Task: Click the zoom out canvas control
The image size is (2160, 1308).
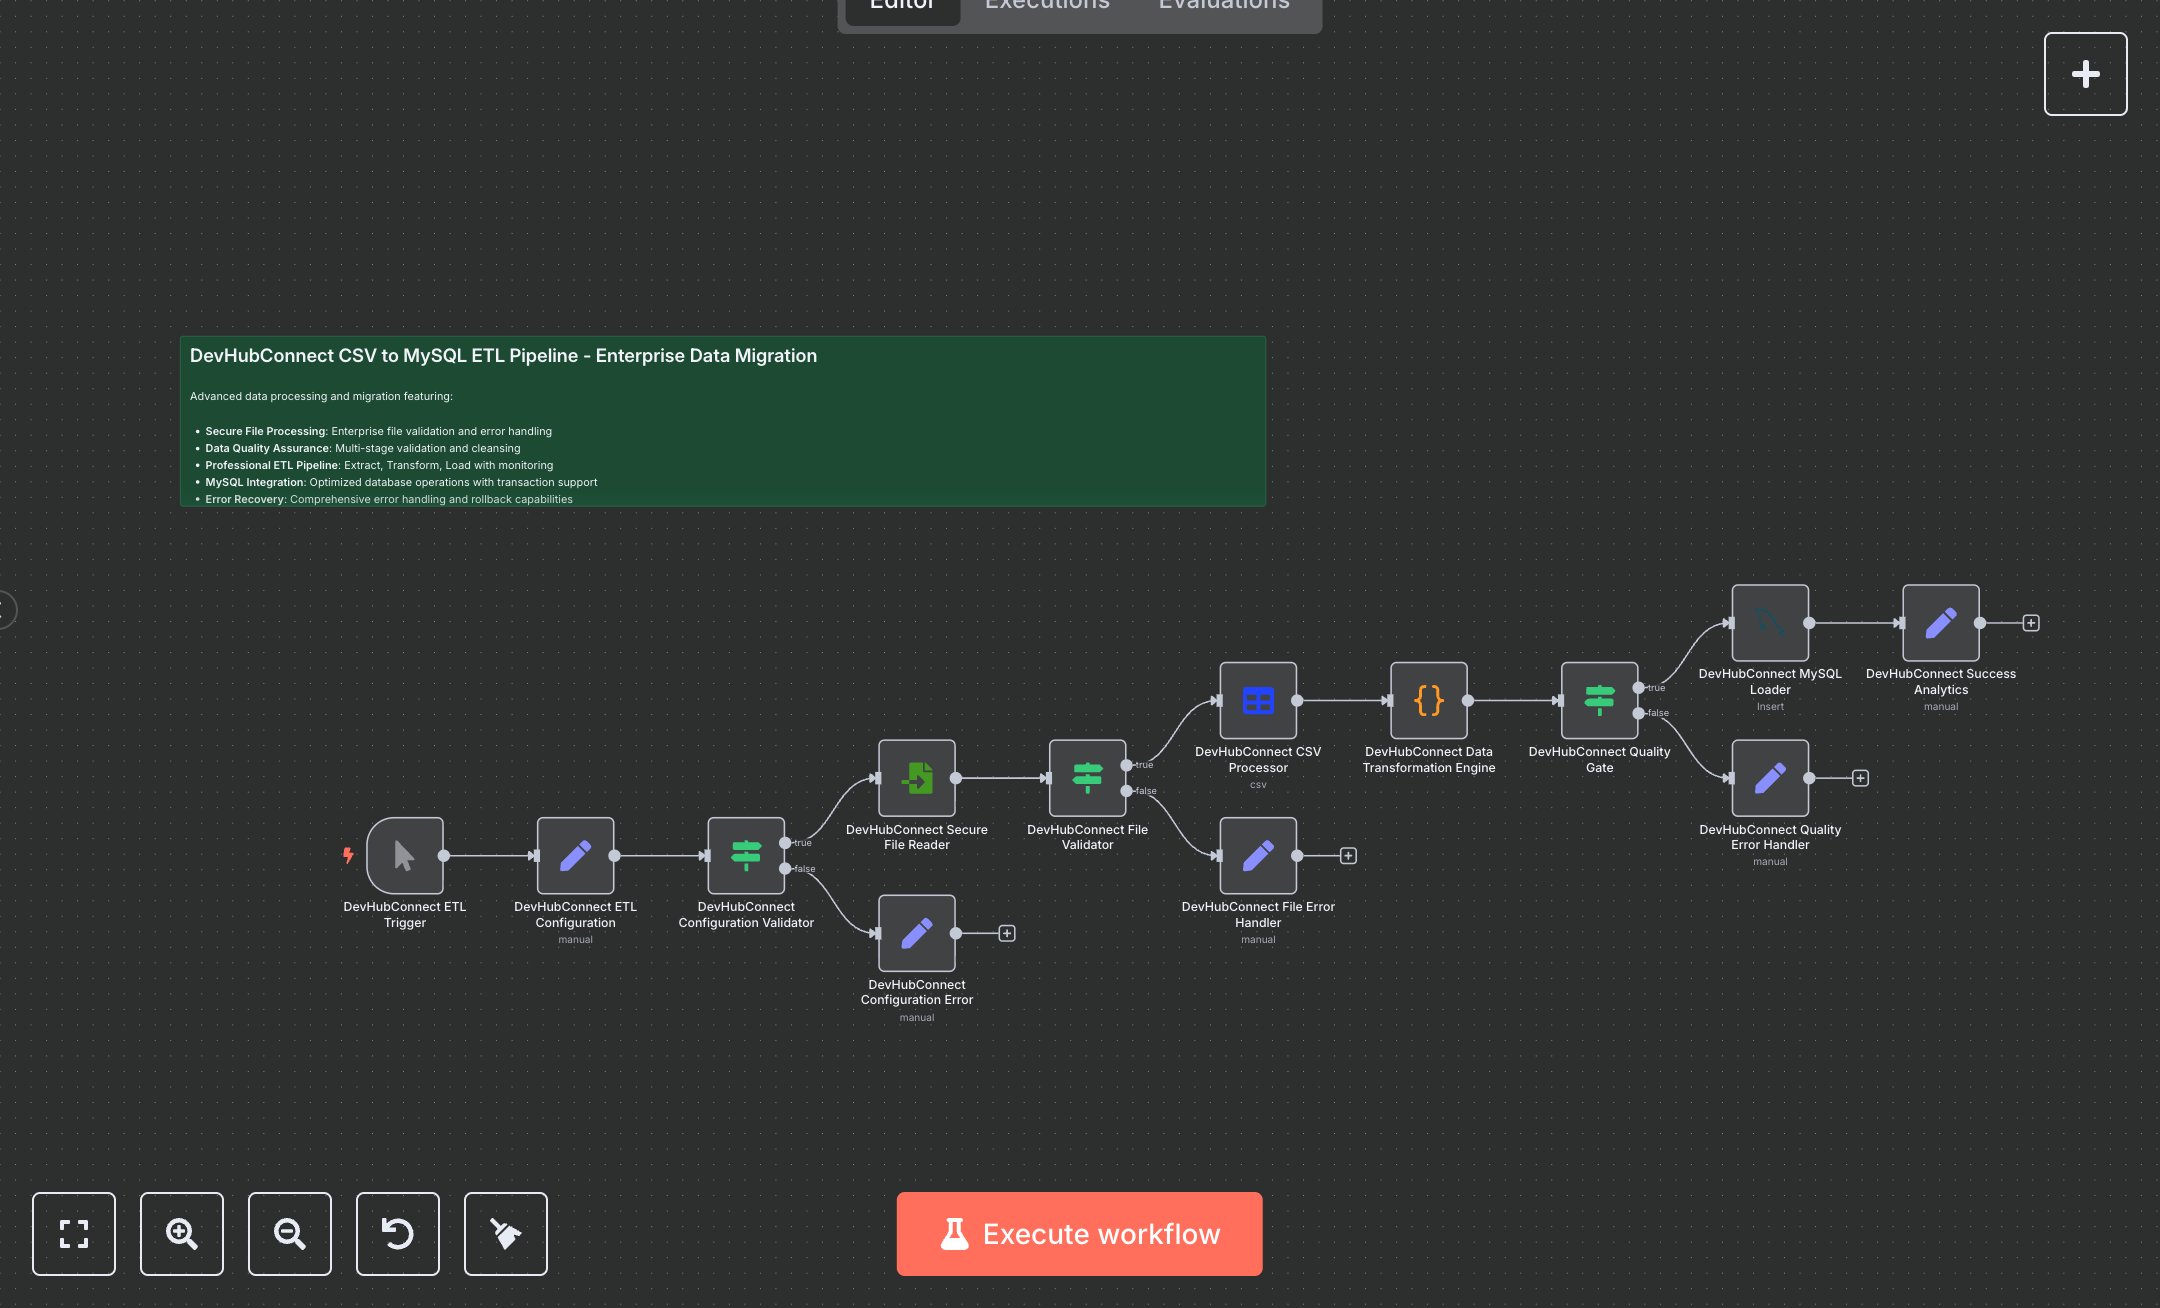Action: click(290, 1234)
